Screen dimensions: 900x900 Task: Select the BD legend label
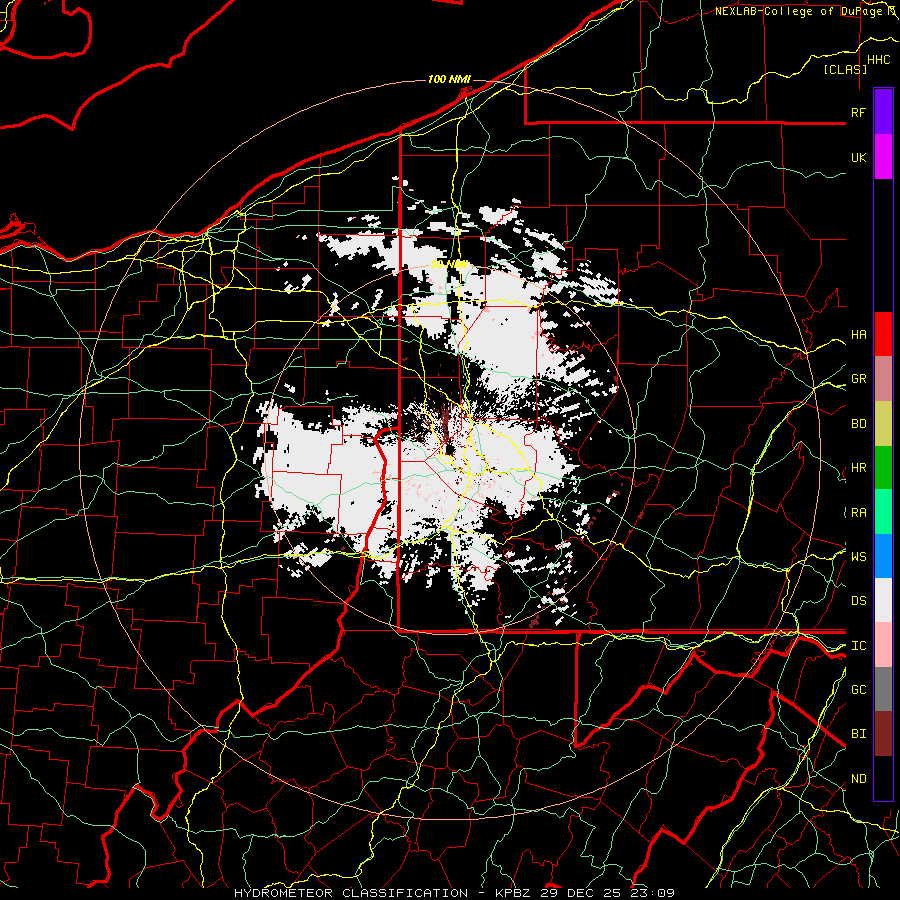[858, 424]
